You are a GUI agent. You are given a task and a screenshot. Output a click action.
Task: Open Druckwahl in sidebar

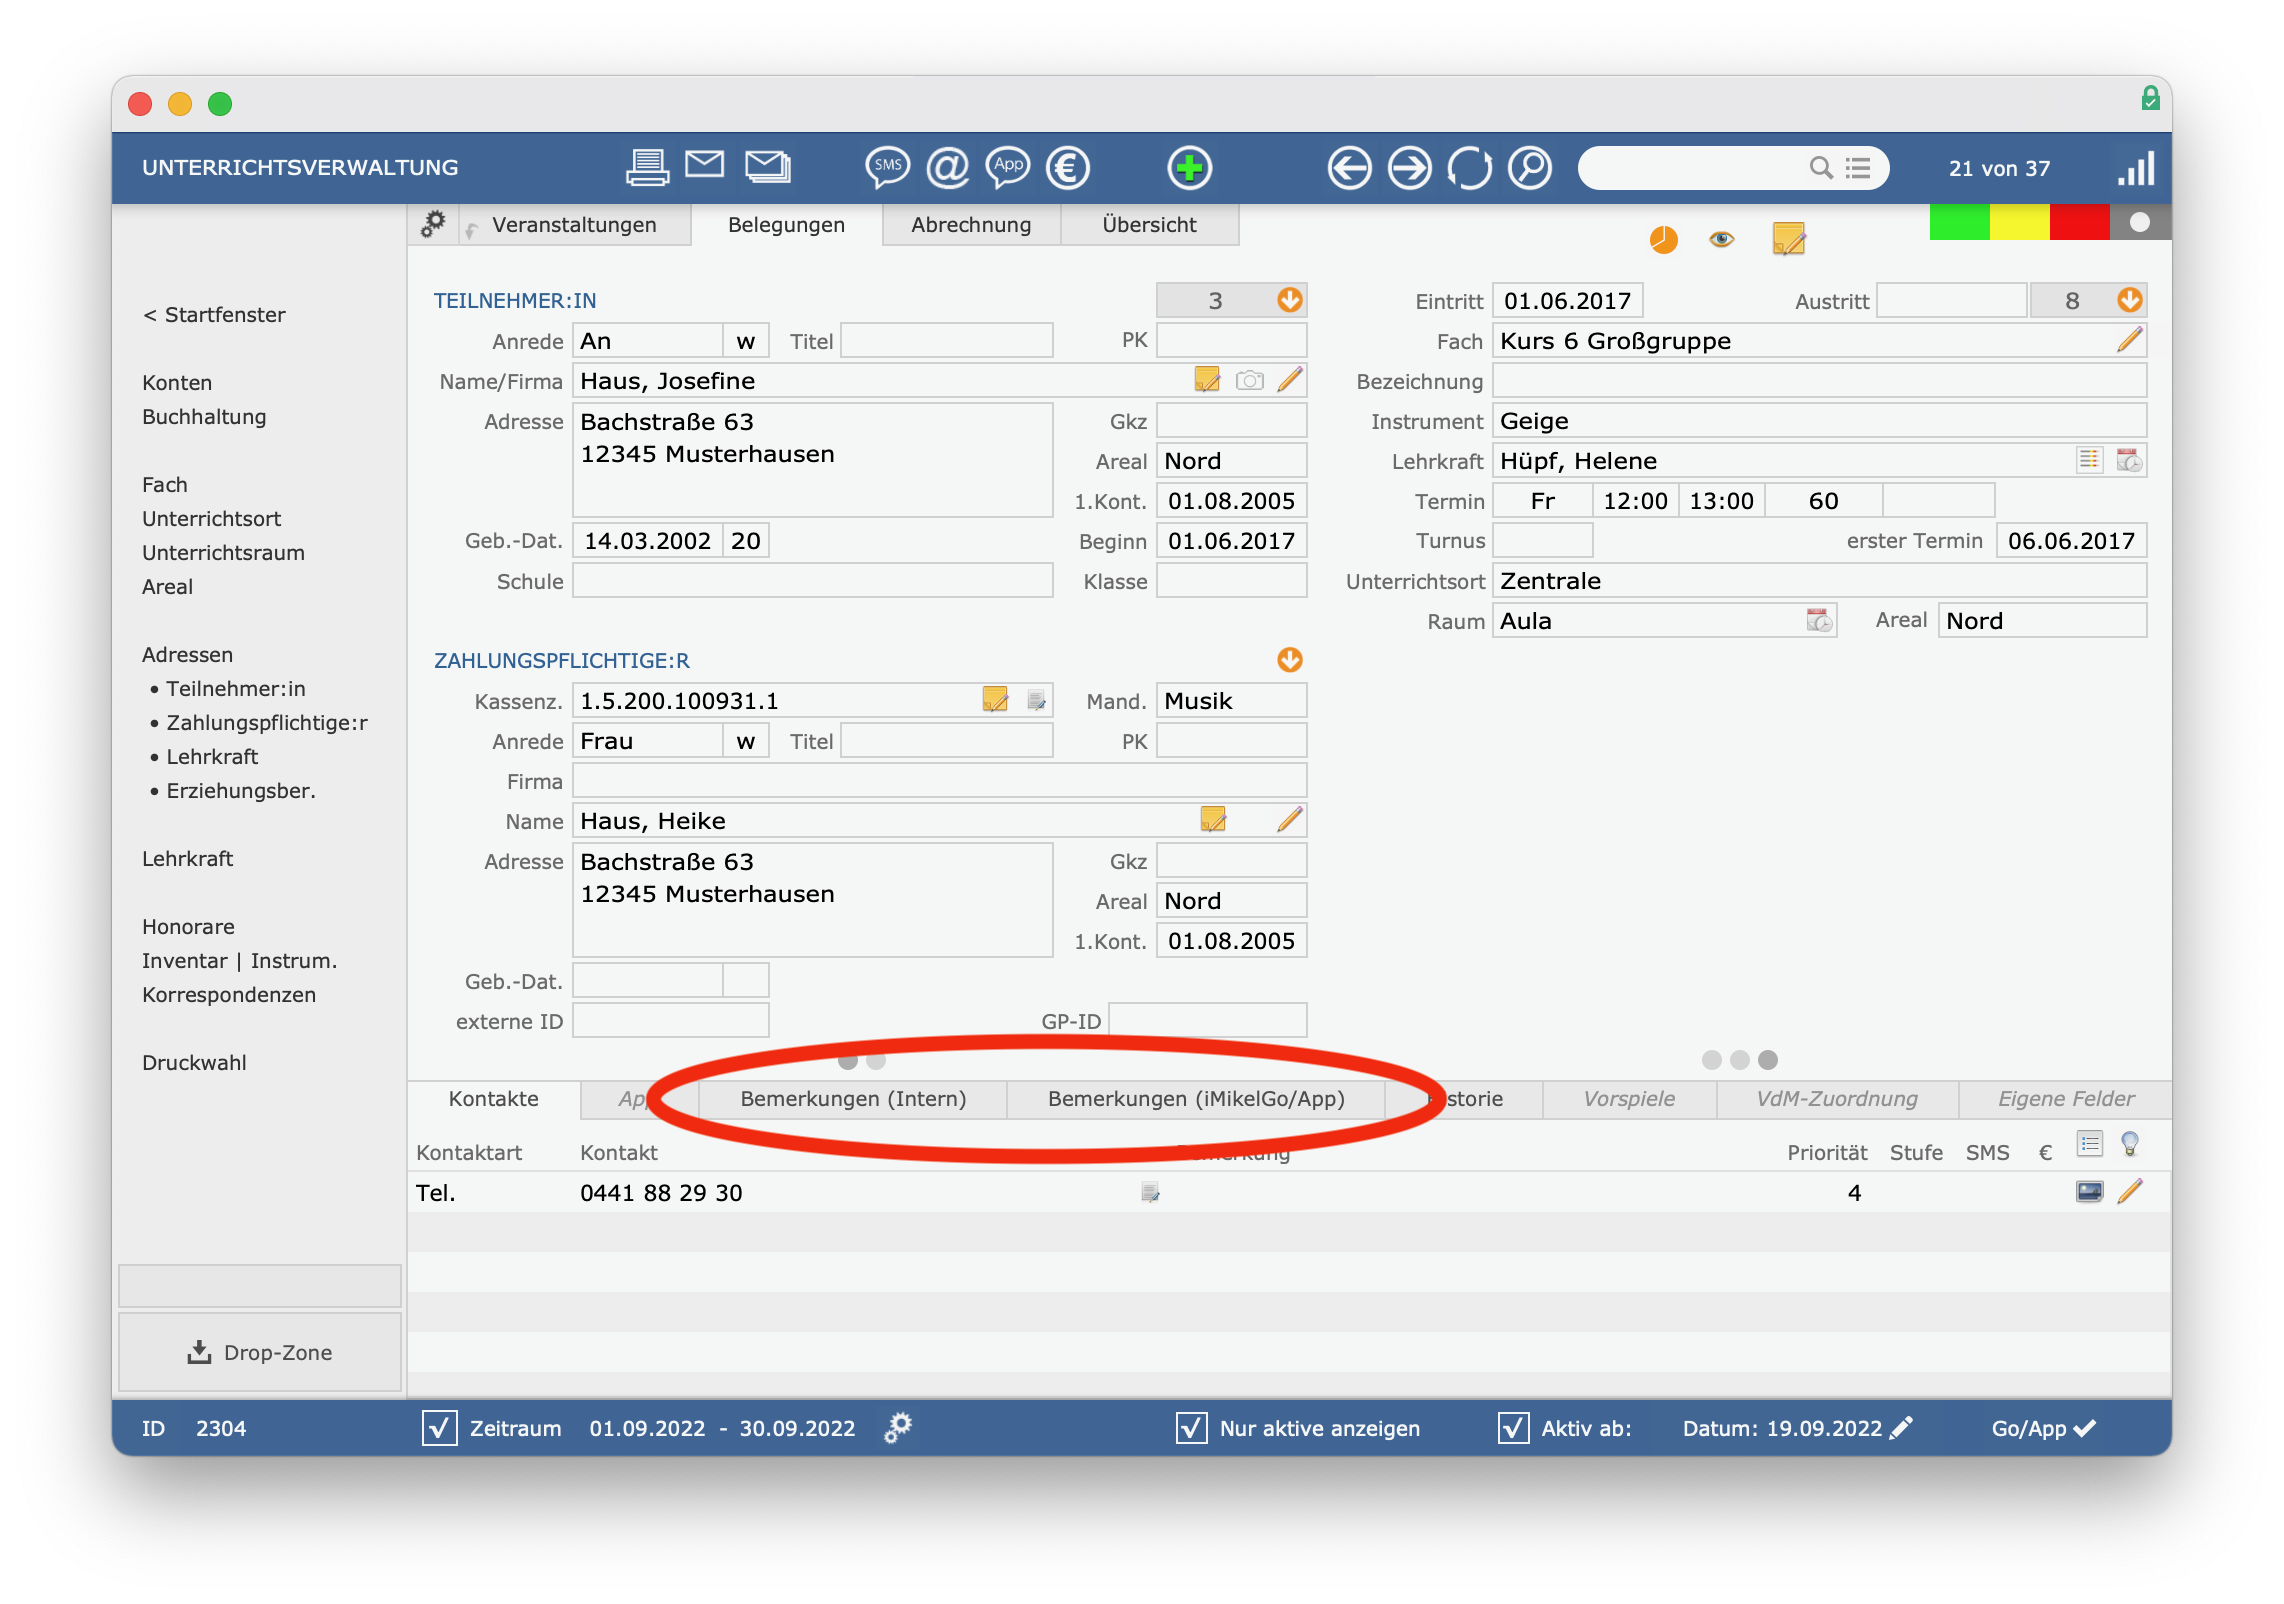pos(194,1063)
